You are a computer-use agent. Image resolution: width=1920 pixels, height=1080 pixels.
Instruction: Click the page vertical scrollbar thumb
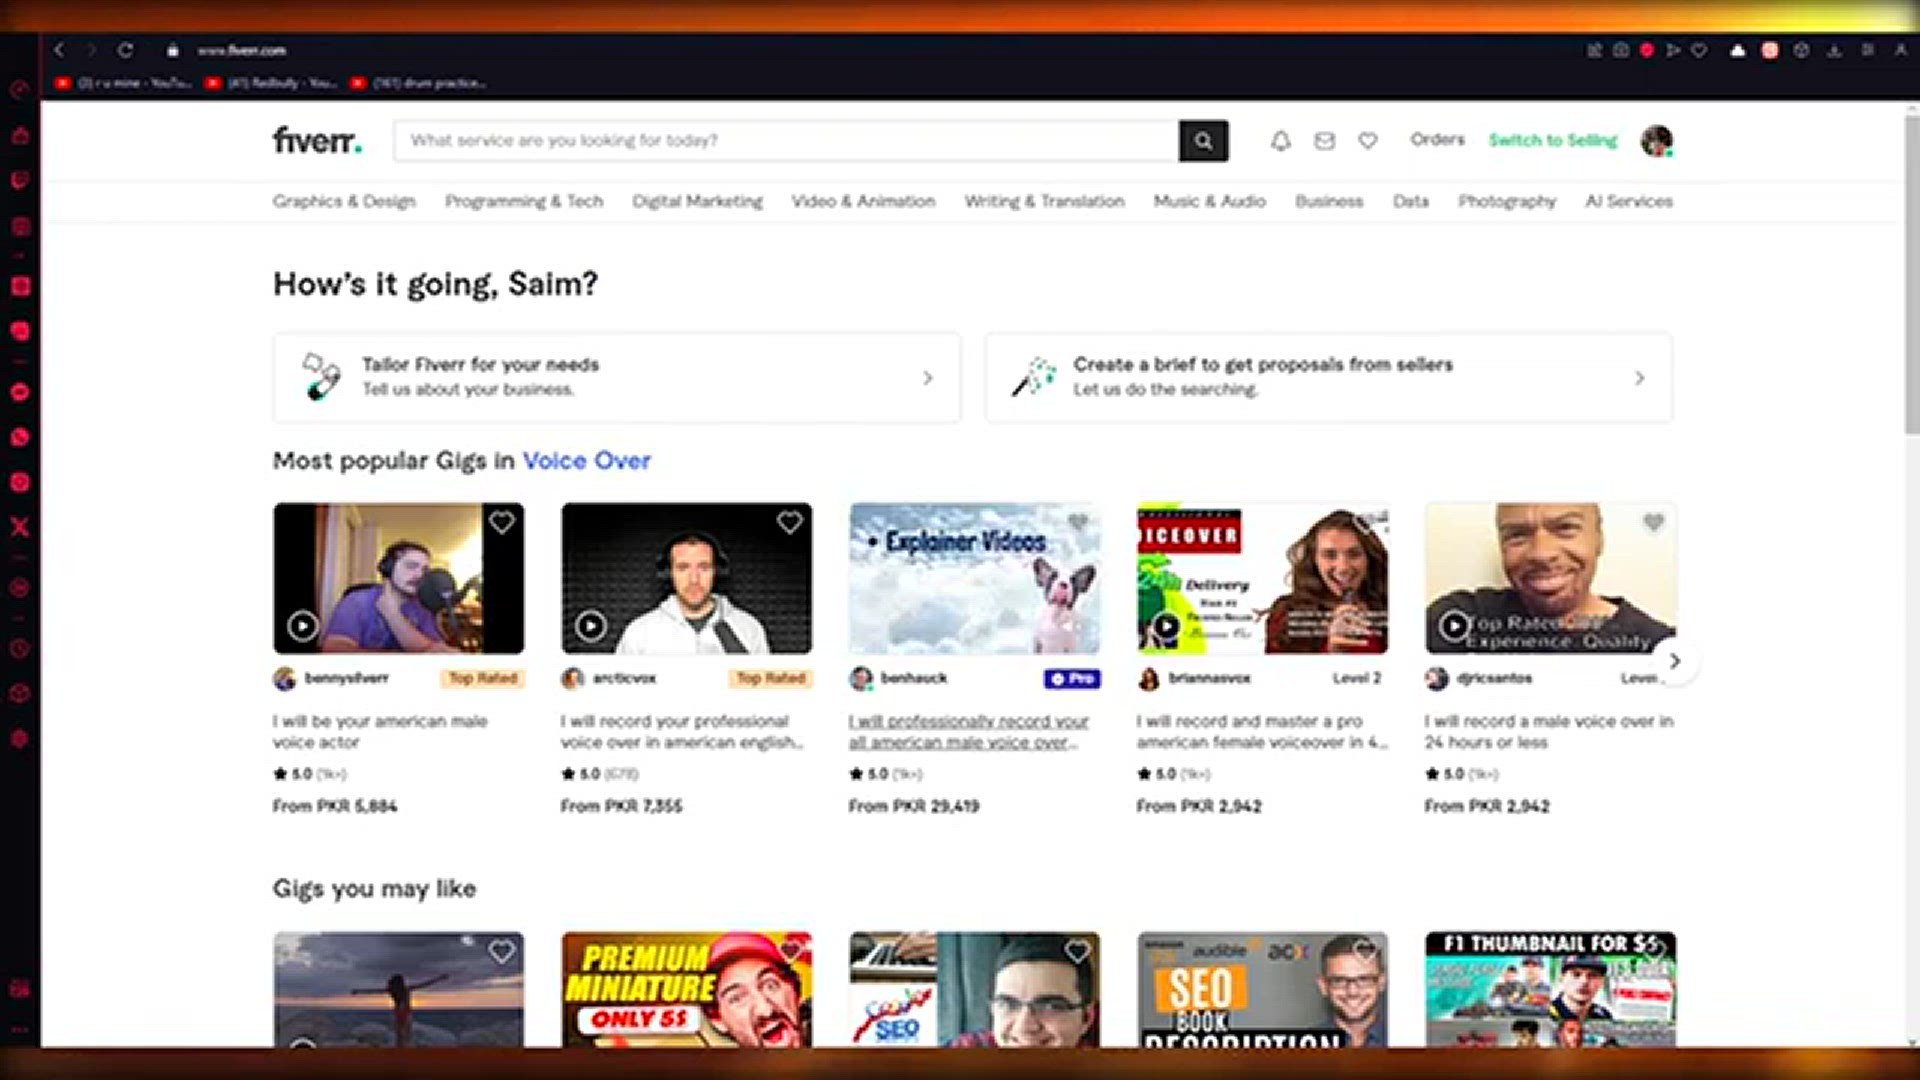point(1911,275)
